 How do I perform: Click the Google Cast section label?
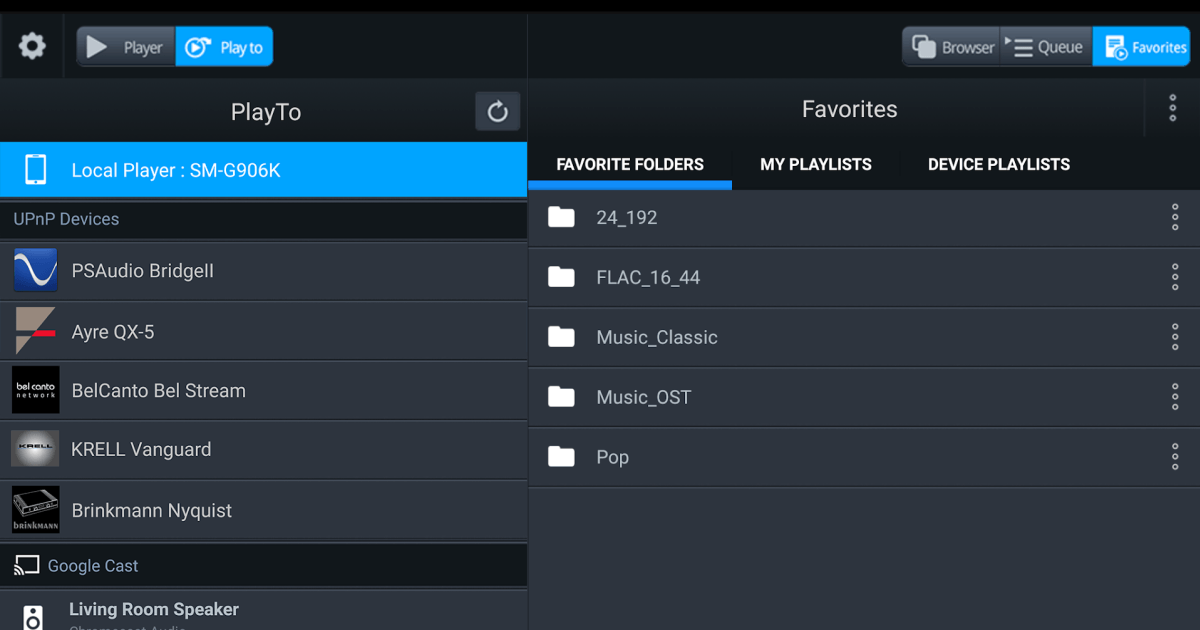(93, 566)
